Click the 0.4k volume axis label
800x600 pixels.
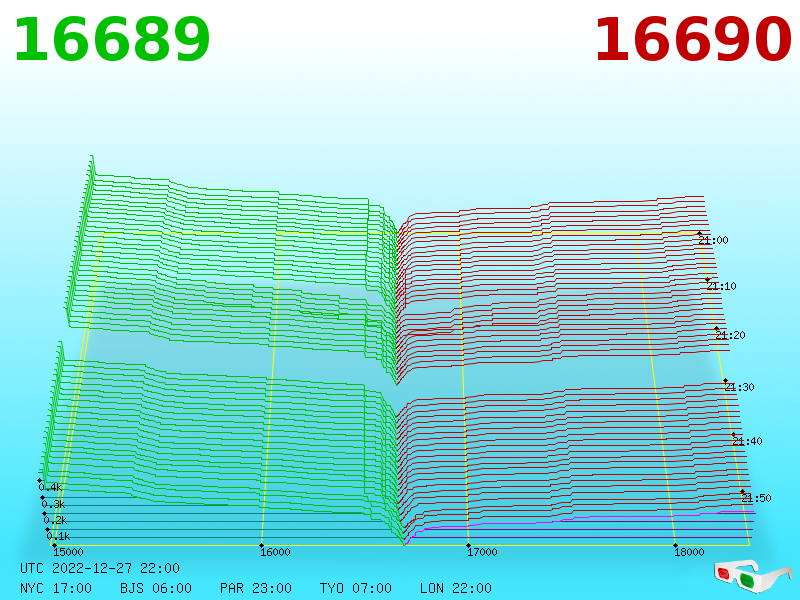coord(50,487)
